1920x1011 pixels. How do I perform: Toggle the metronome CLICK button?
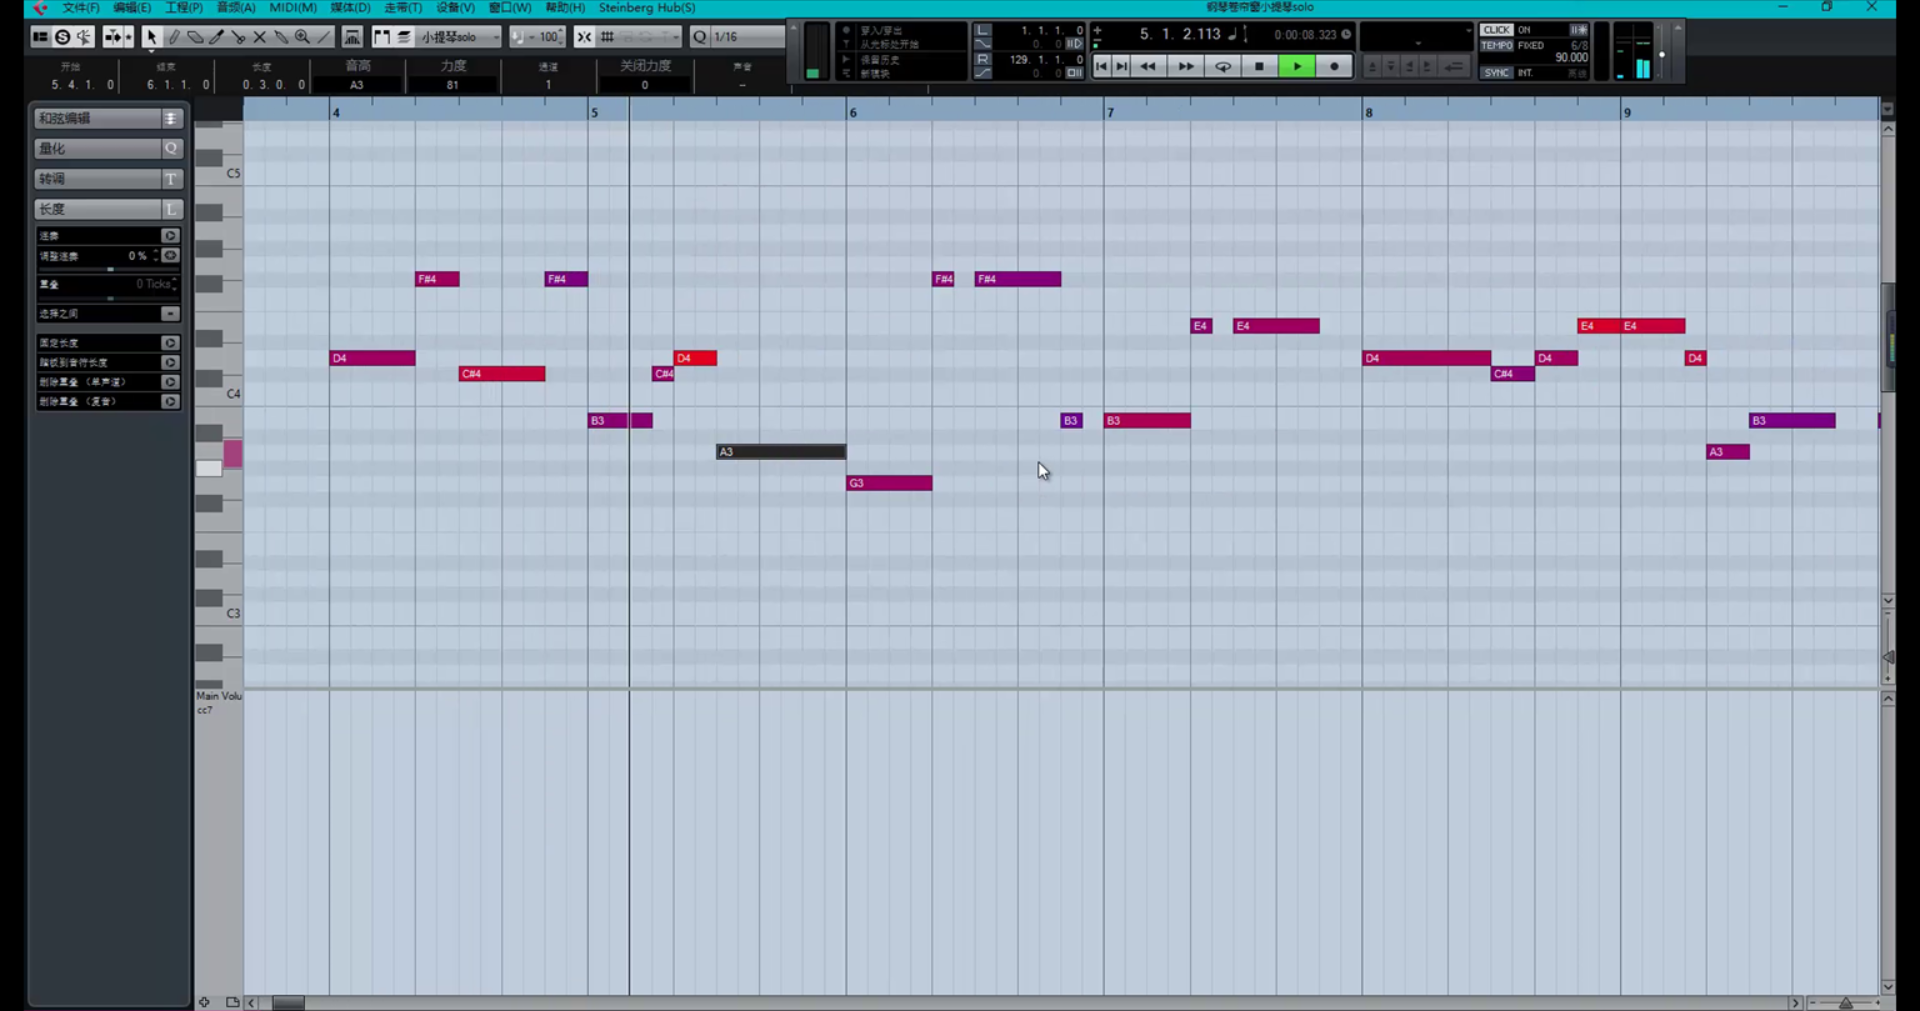[1496, 30]
